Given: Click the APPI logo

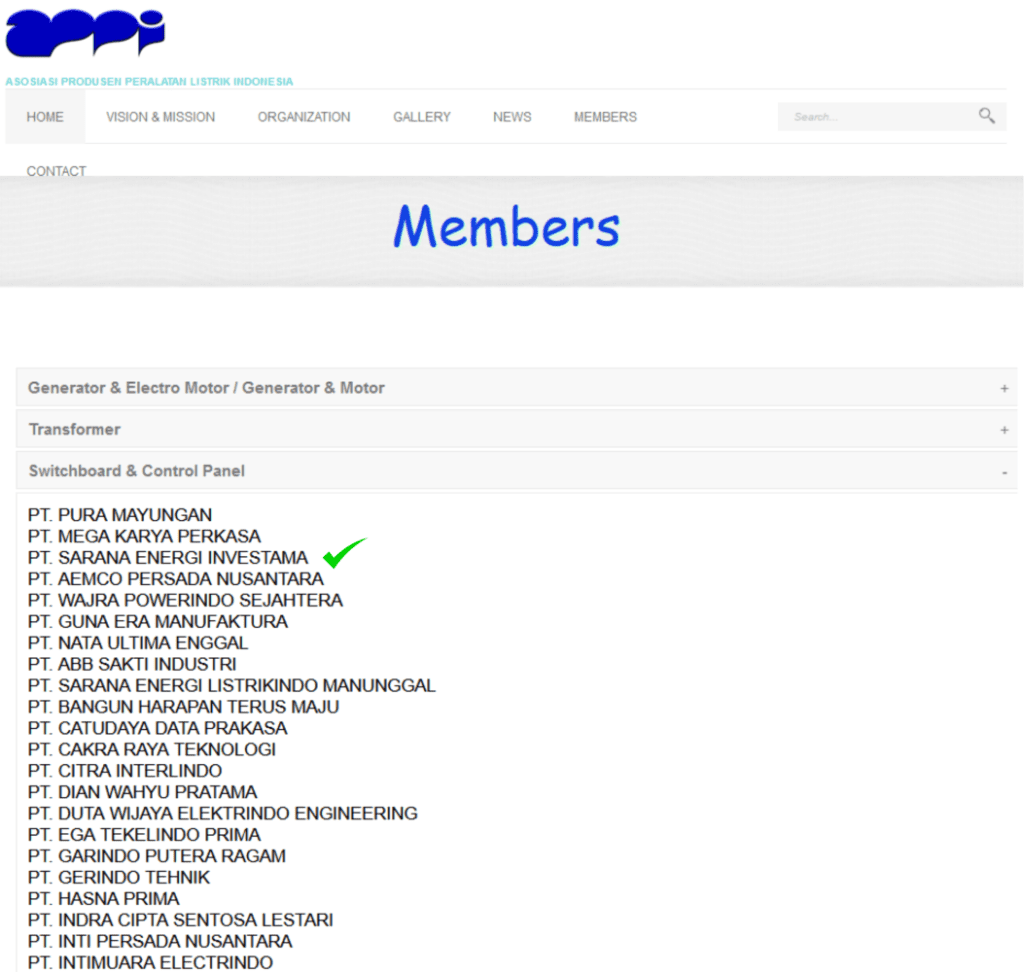Looking at the screenshot, I should click(85, 35).
